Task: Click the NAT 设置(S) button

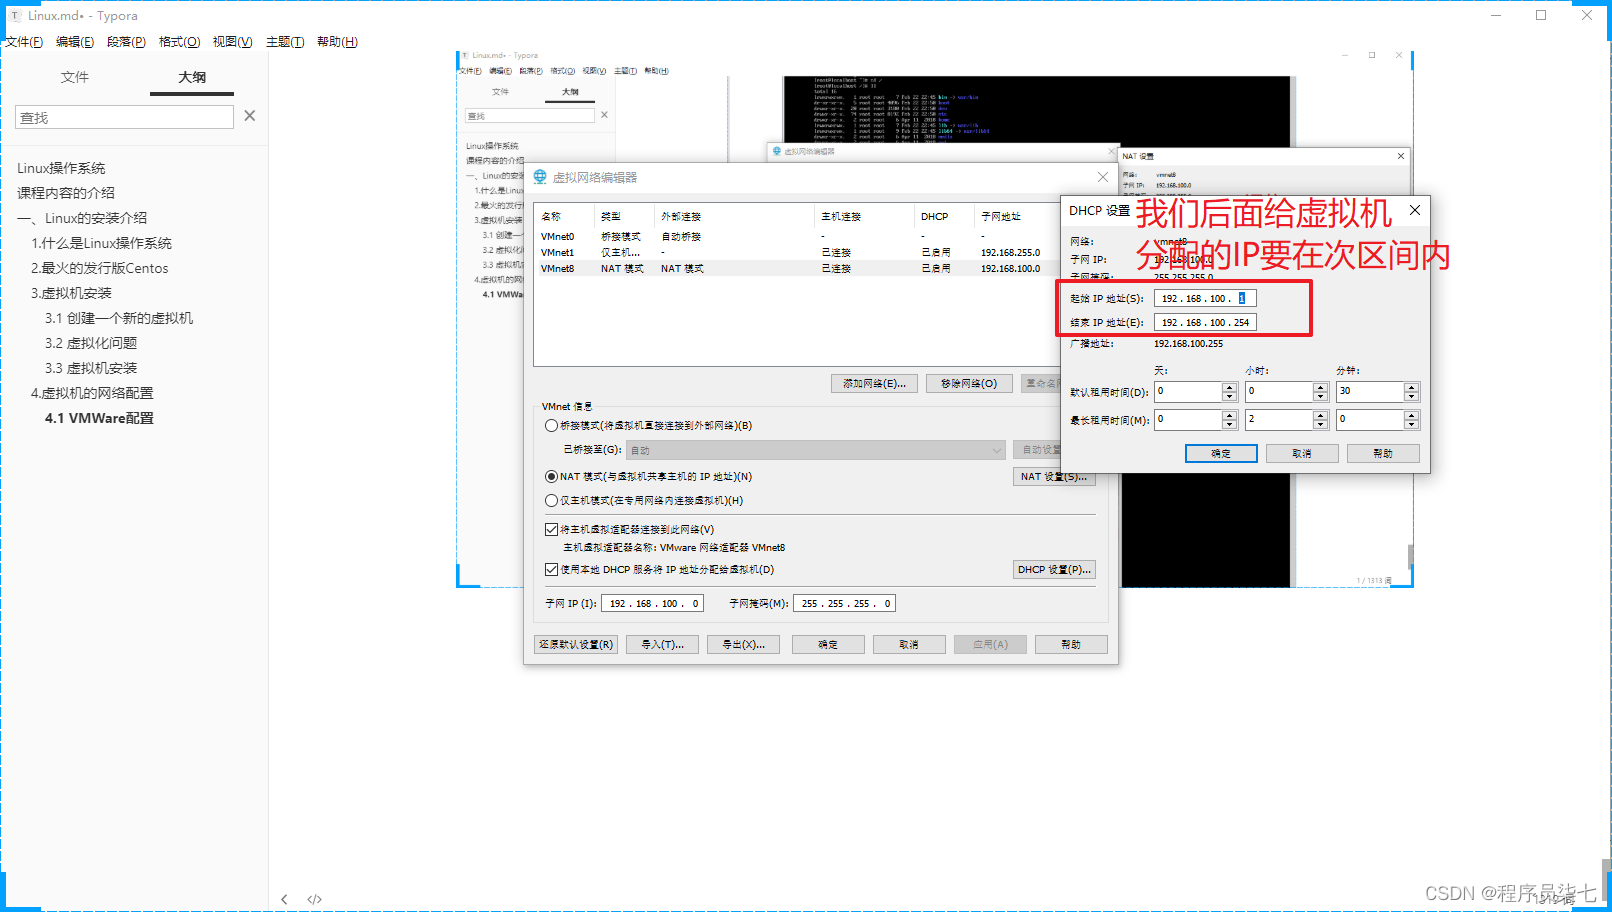Action: click(x=1053, y=476)
